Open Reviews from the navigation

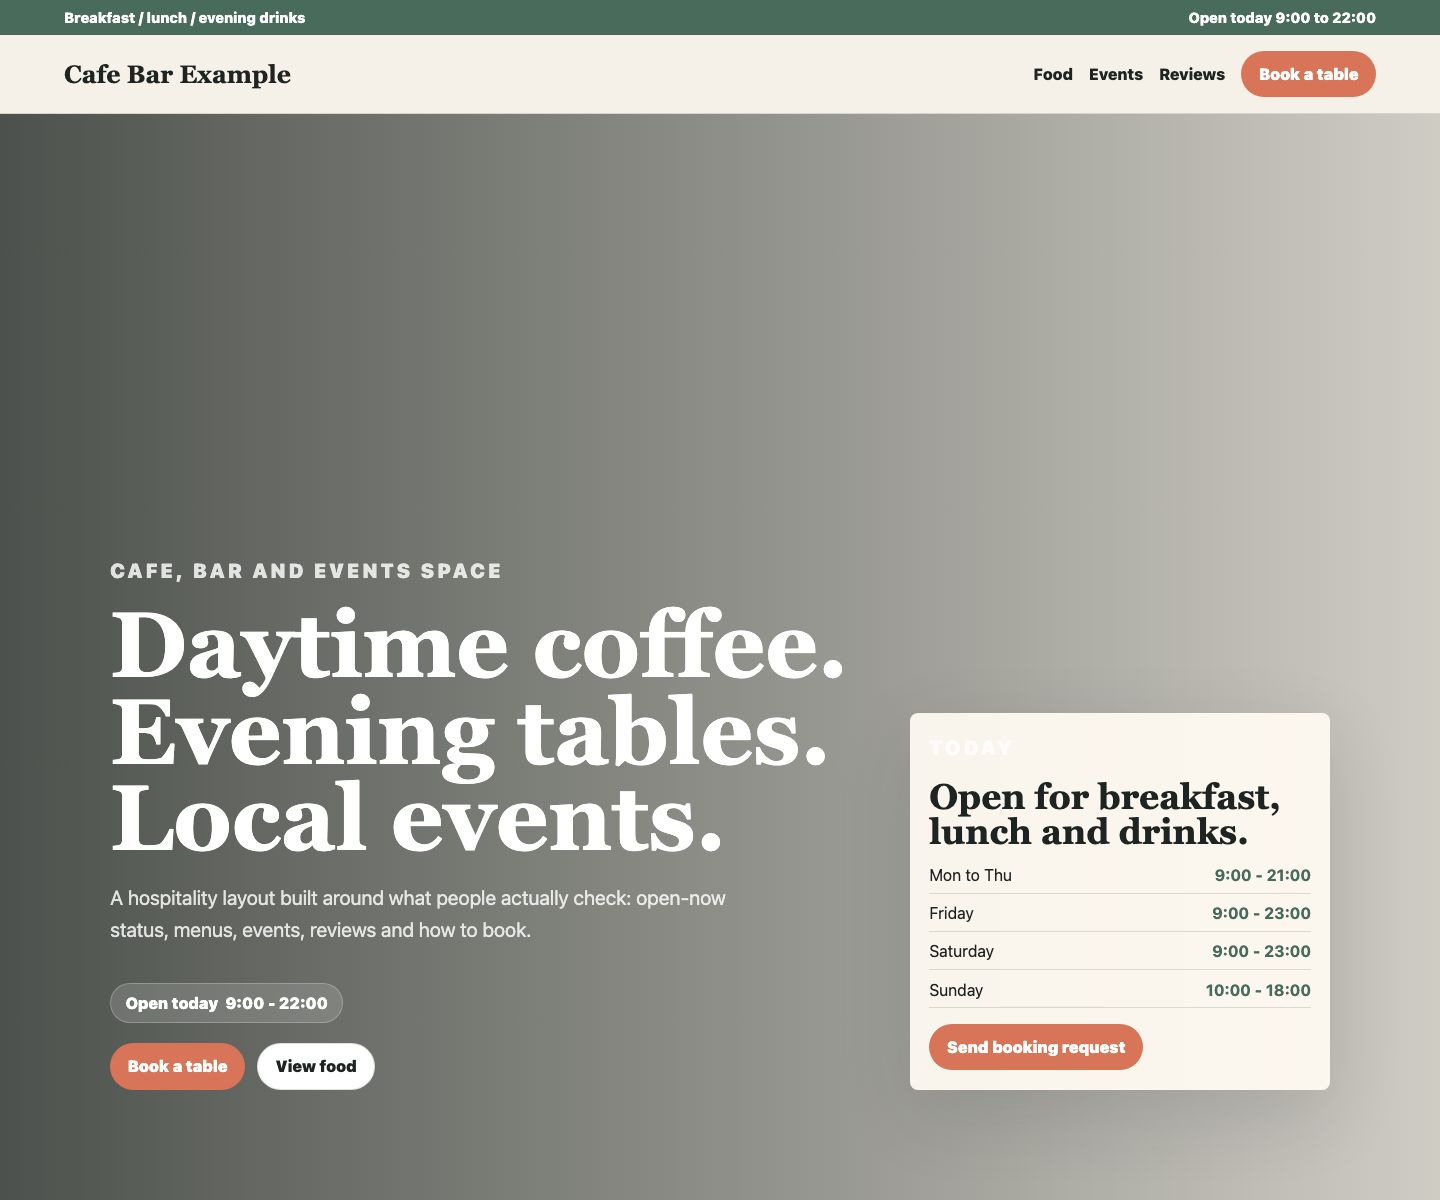(x=1191, y=74)
